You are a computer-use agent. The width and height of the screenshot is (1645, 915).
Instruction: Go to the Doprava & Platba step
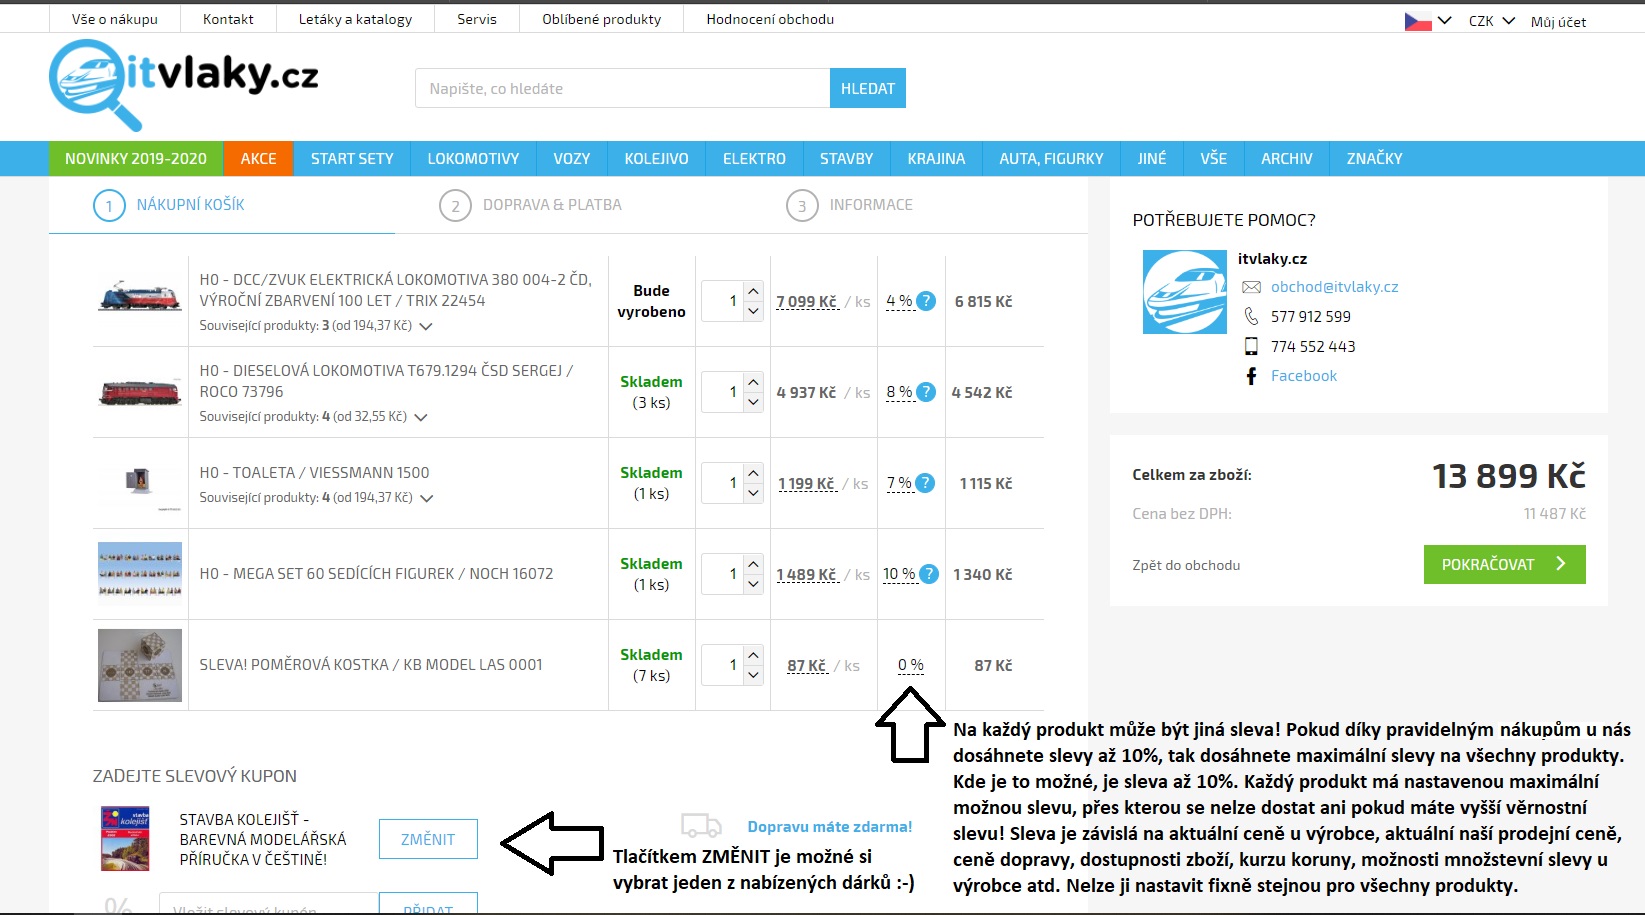[551, 205]
